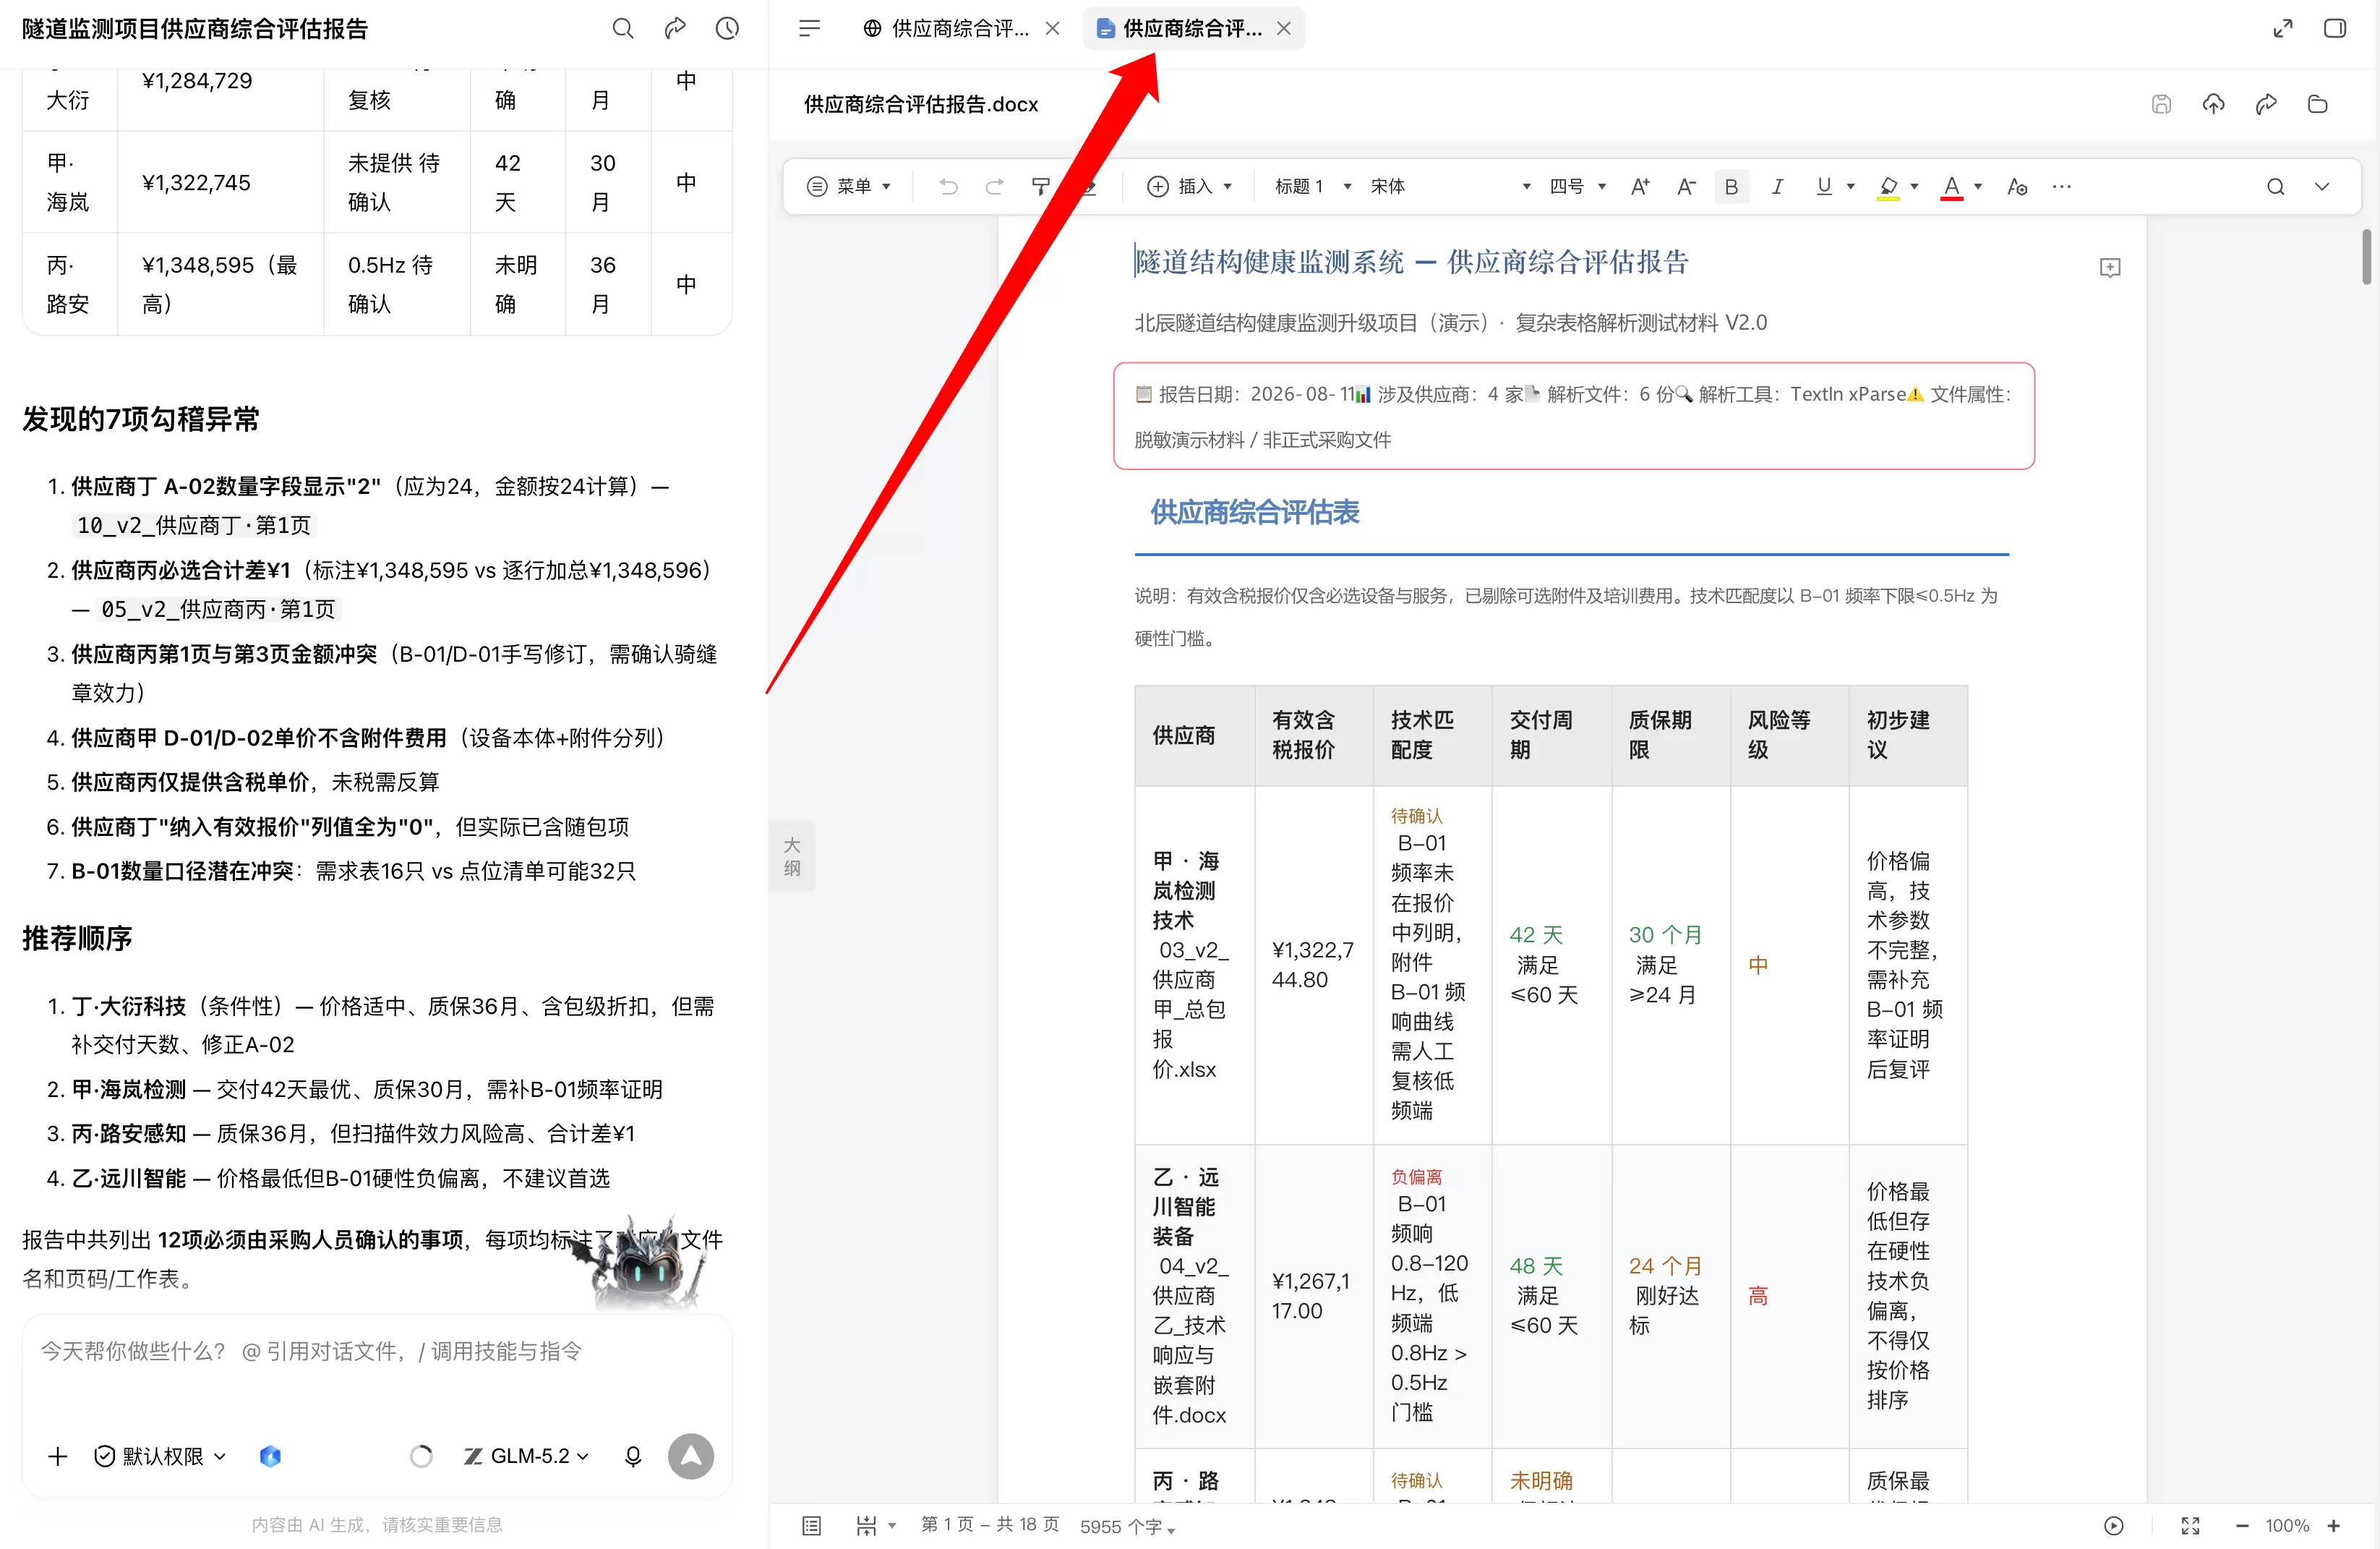Upload document via cloud upload icon
The height and width of the screenshot is (1549, 2380).
pyautogui.click(x=2213, y=104)
